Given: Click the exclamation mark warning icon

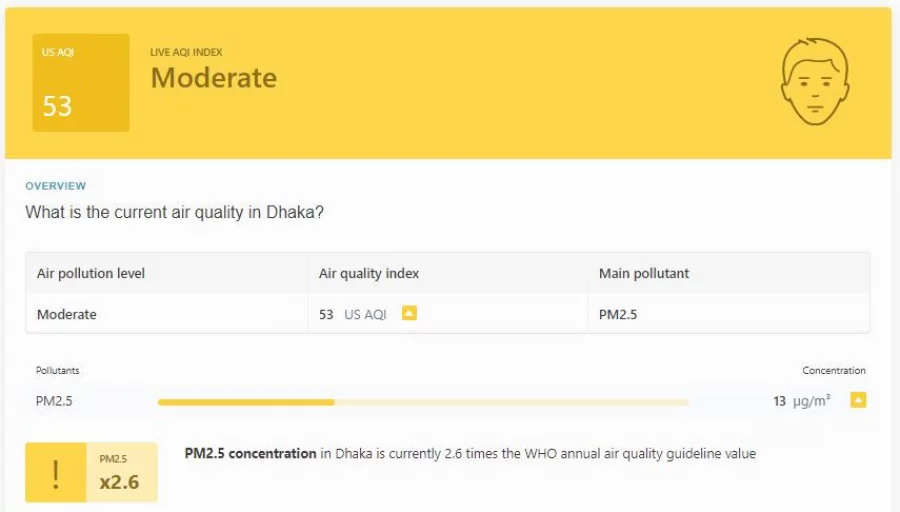Looking at the screenshot, I should click(56, 472).
